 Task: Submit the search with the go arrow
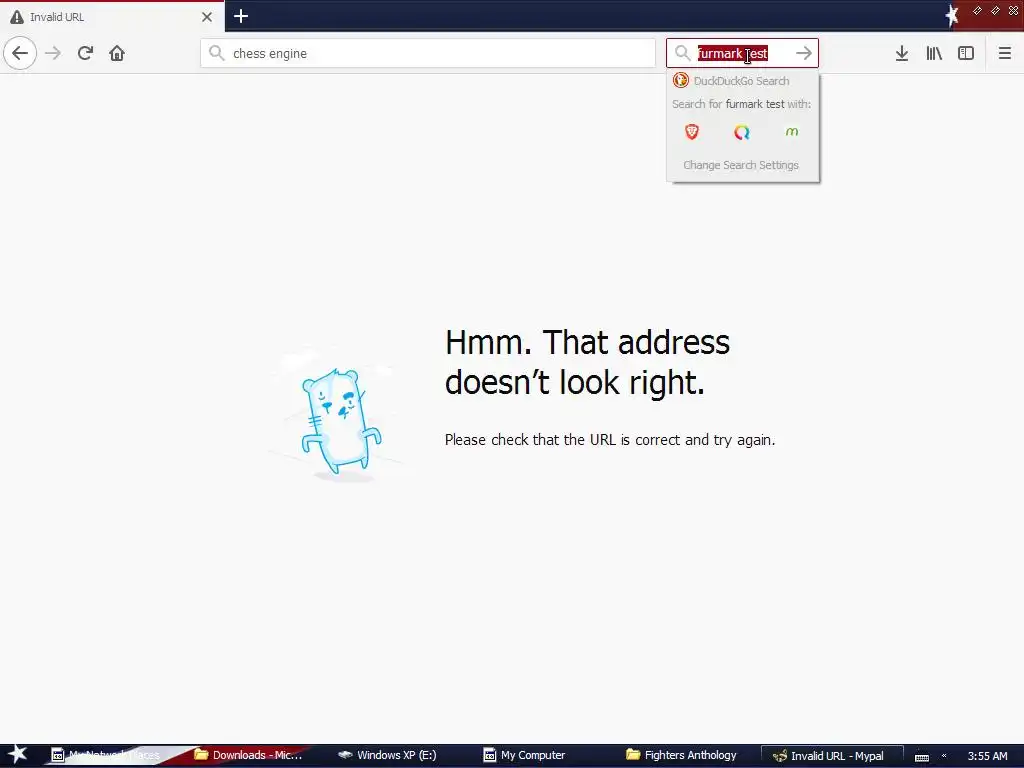804,53
